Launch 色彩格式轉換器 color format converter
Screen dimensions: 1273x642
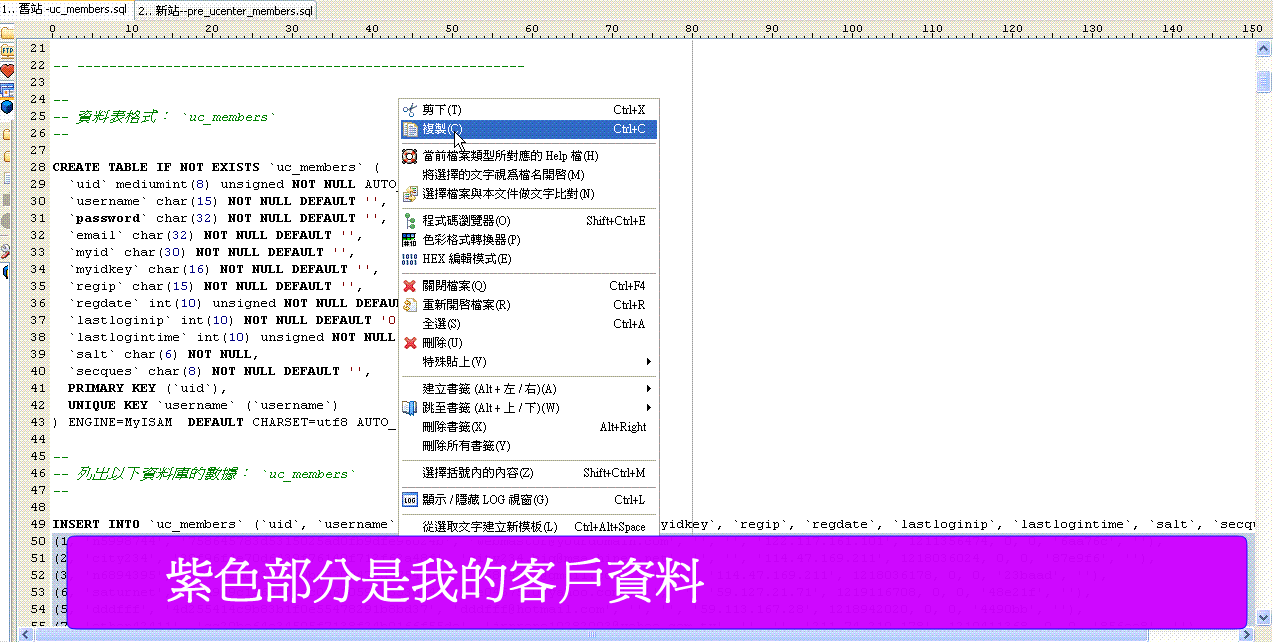[528, 240]
